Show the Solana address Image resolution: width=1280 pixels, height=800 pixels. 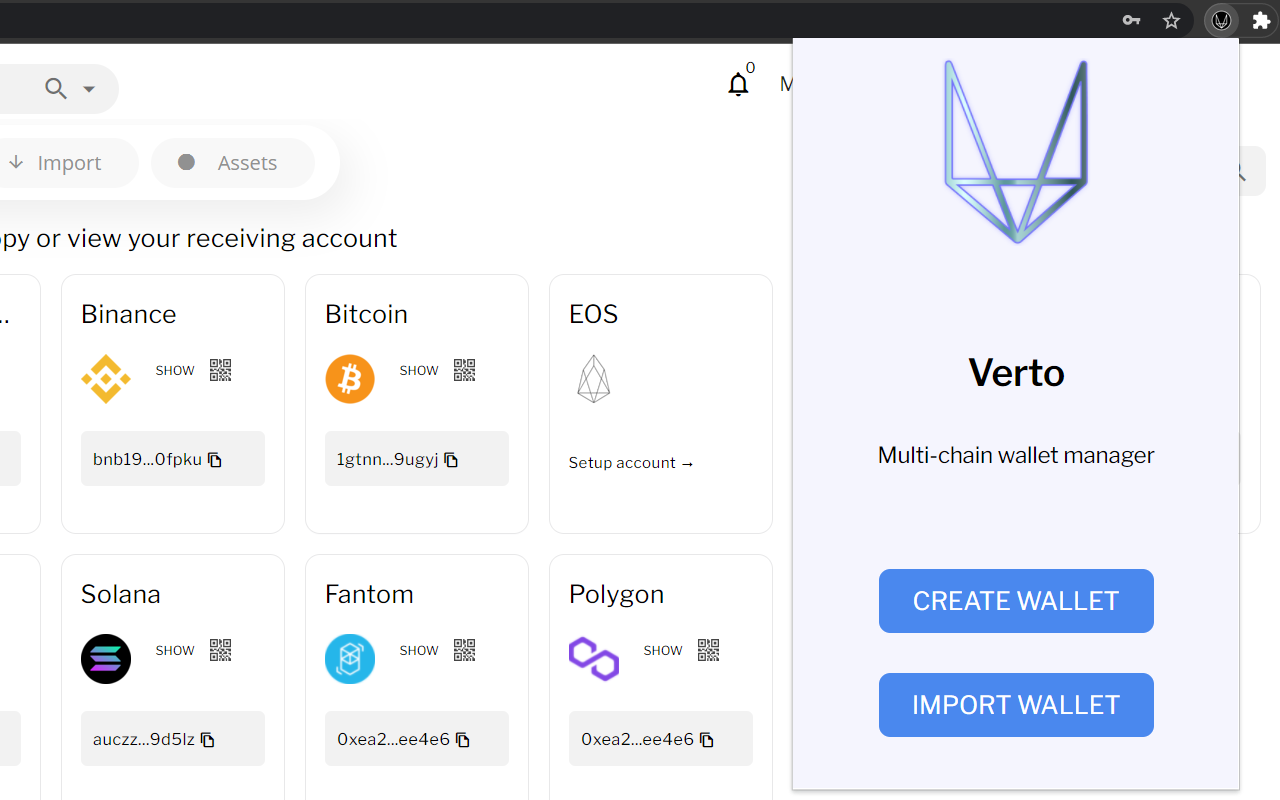(175, 651)
